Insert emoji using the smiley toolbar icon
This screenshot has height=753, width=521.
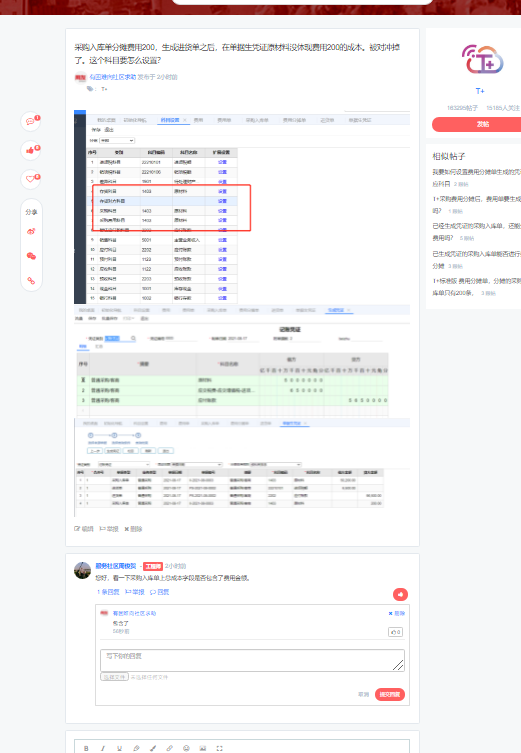click(x=186, y=748)
